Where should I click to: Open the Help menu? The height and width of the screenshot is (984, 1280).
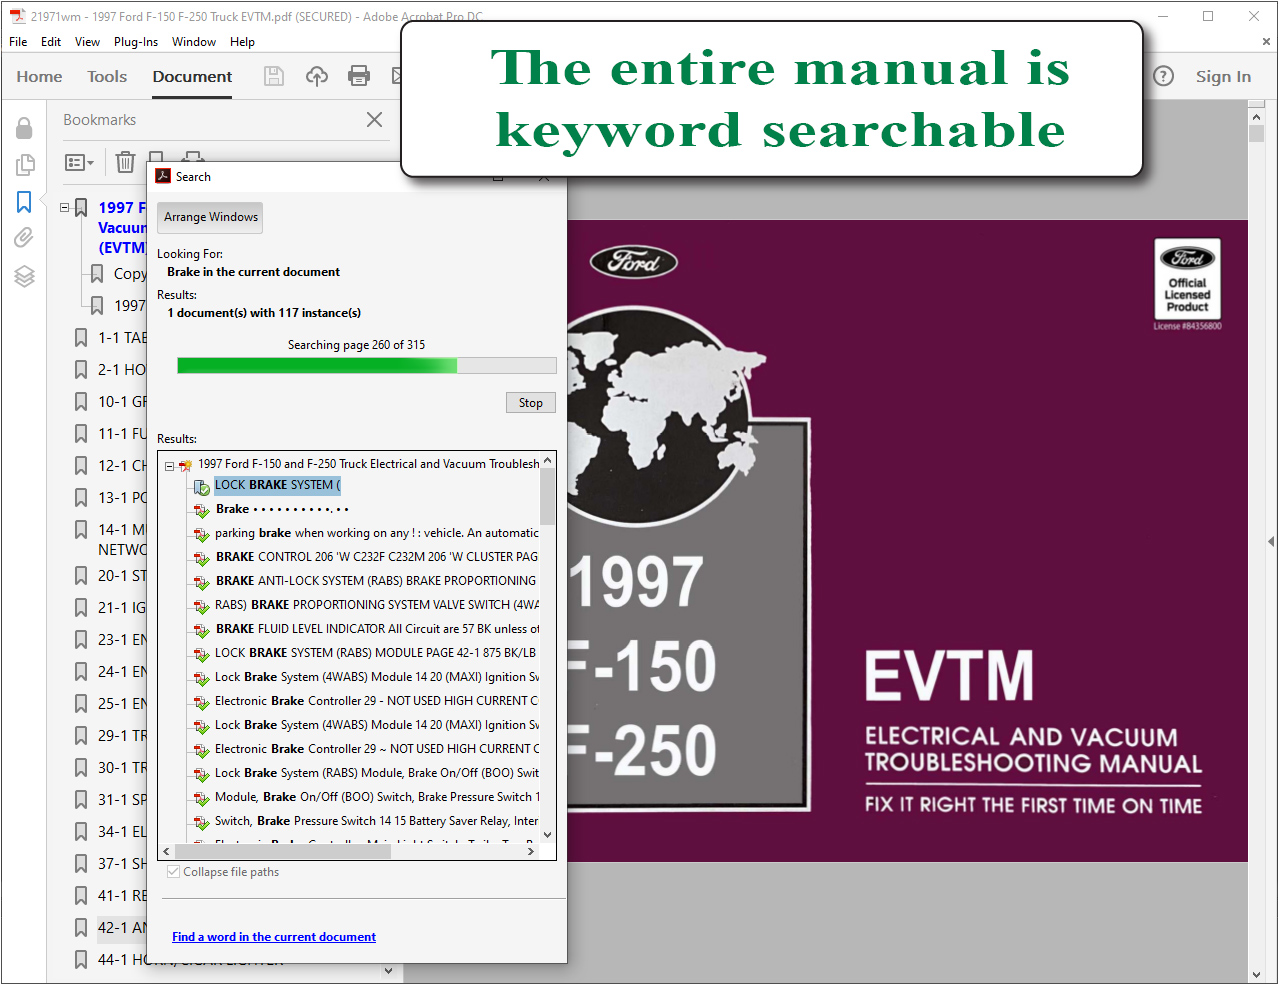click(242, 42)
